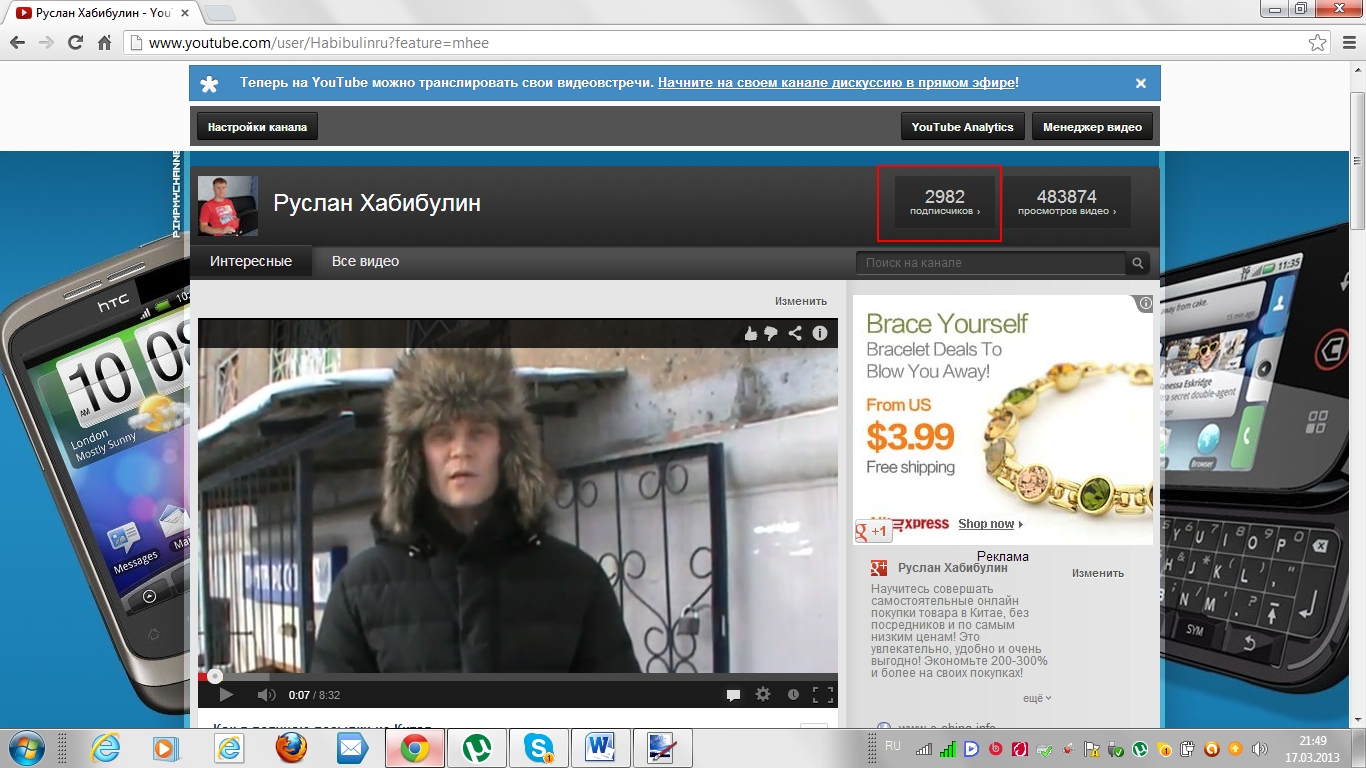This screenshot has width=1366, height=768.
Task: Open Word from taskbar
Action: point(600,748)
